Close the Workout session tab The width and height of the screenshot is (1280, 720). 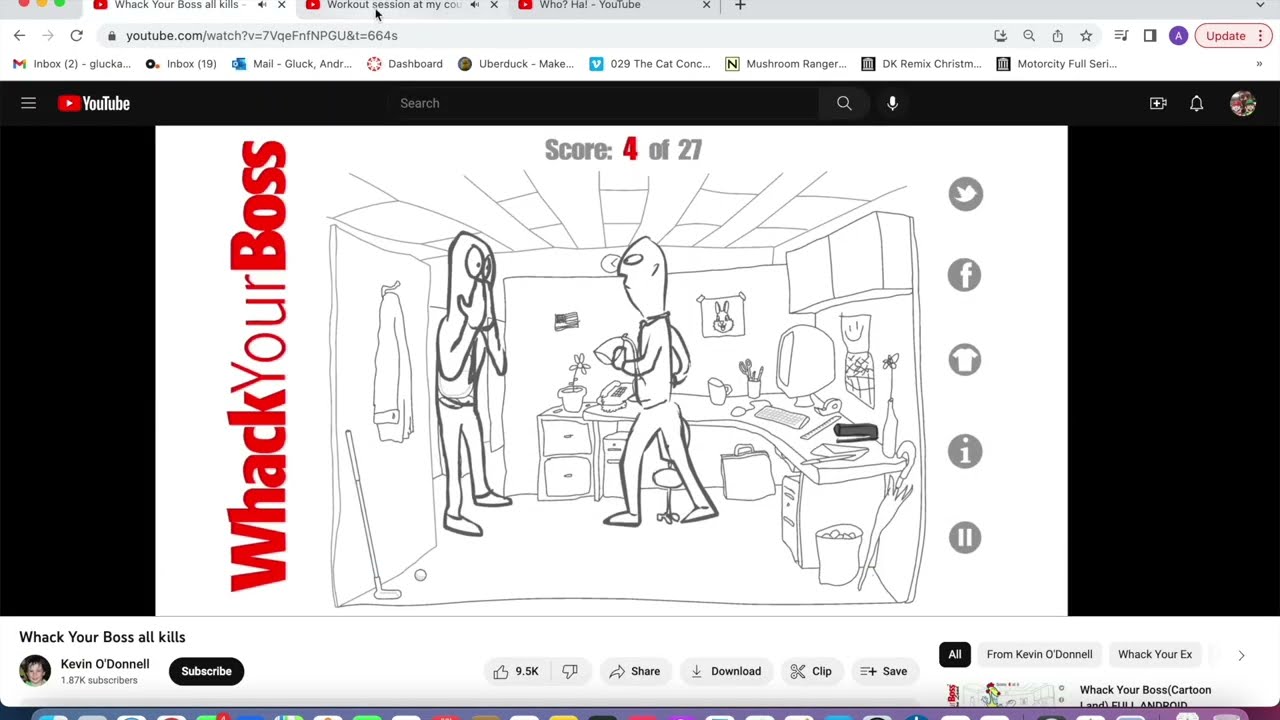pos(494,5)
